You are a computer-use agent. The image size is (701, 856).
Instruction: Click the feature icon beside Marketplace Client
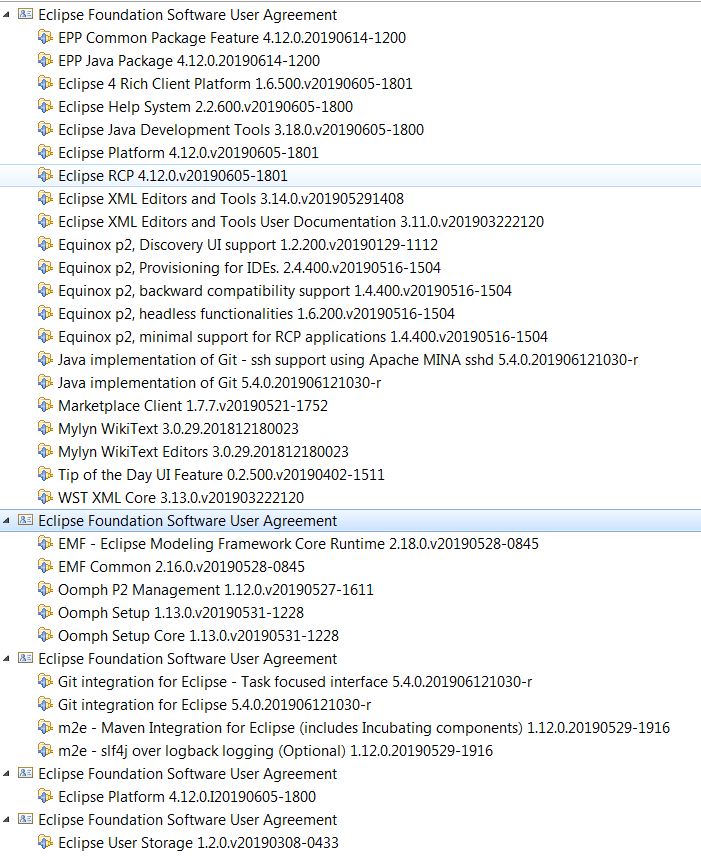(x=44, y=405)
